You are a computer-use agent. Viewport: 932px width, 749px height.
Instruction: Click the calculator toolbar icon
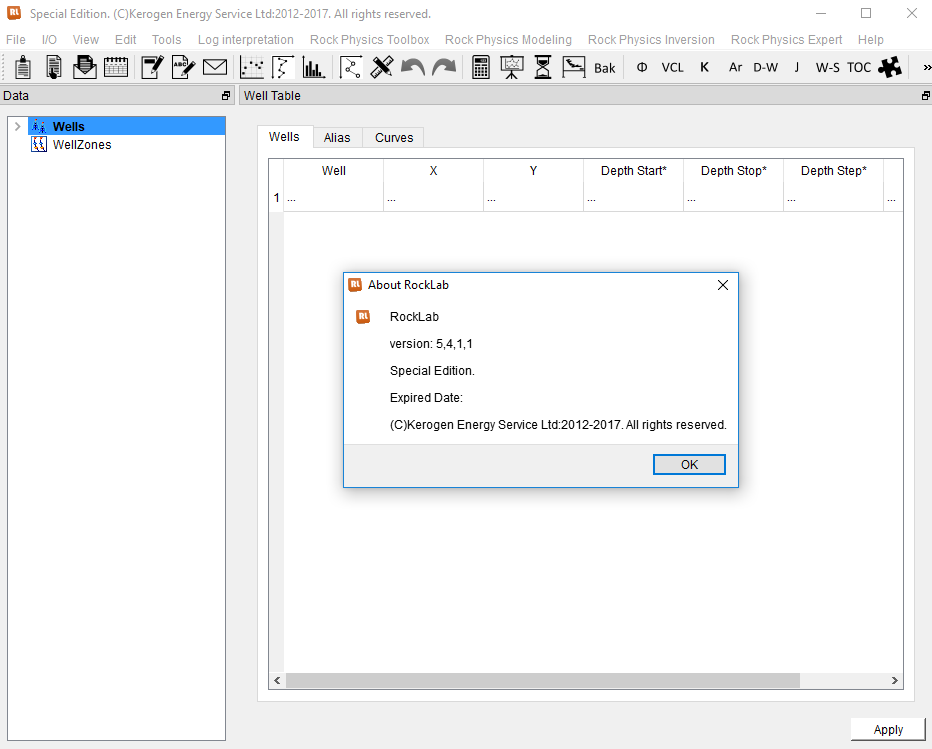[x=481, y=67]
